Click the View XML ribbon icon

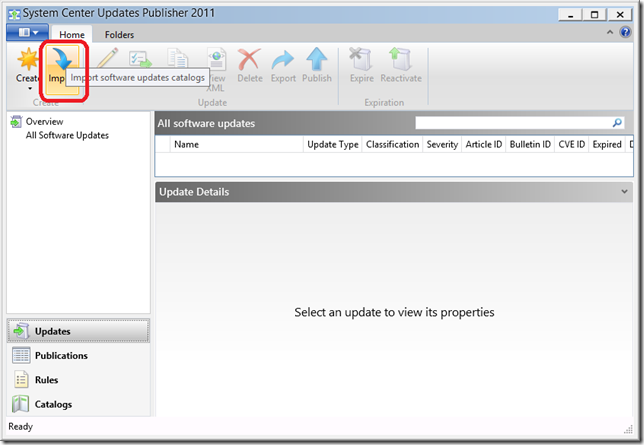coord(217,60)
